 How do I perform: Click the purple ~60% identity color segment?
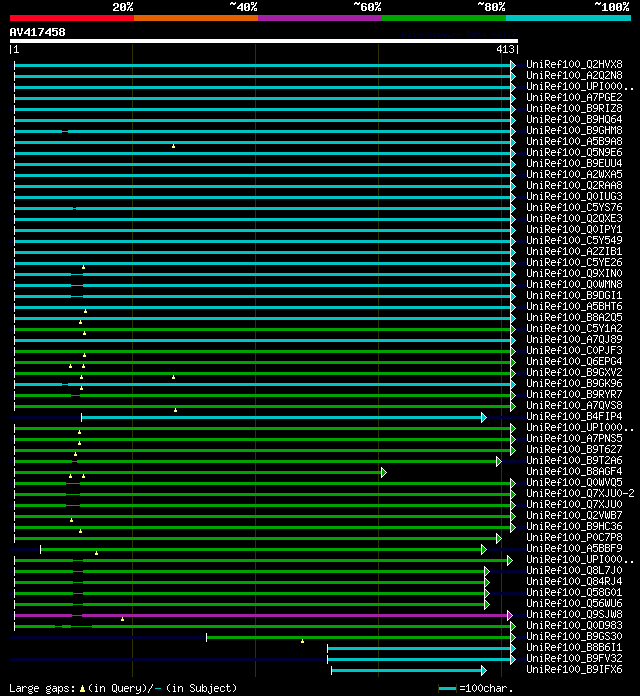320,18
